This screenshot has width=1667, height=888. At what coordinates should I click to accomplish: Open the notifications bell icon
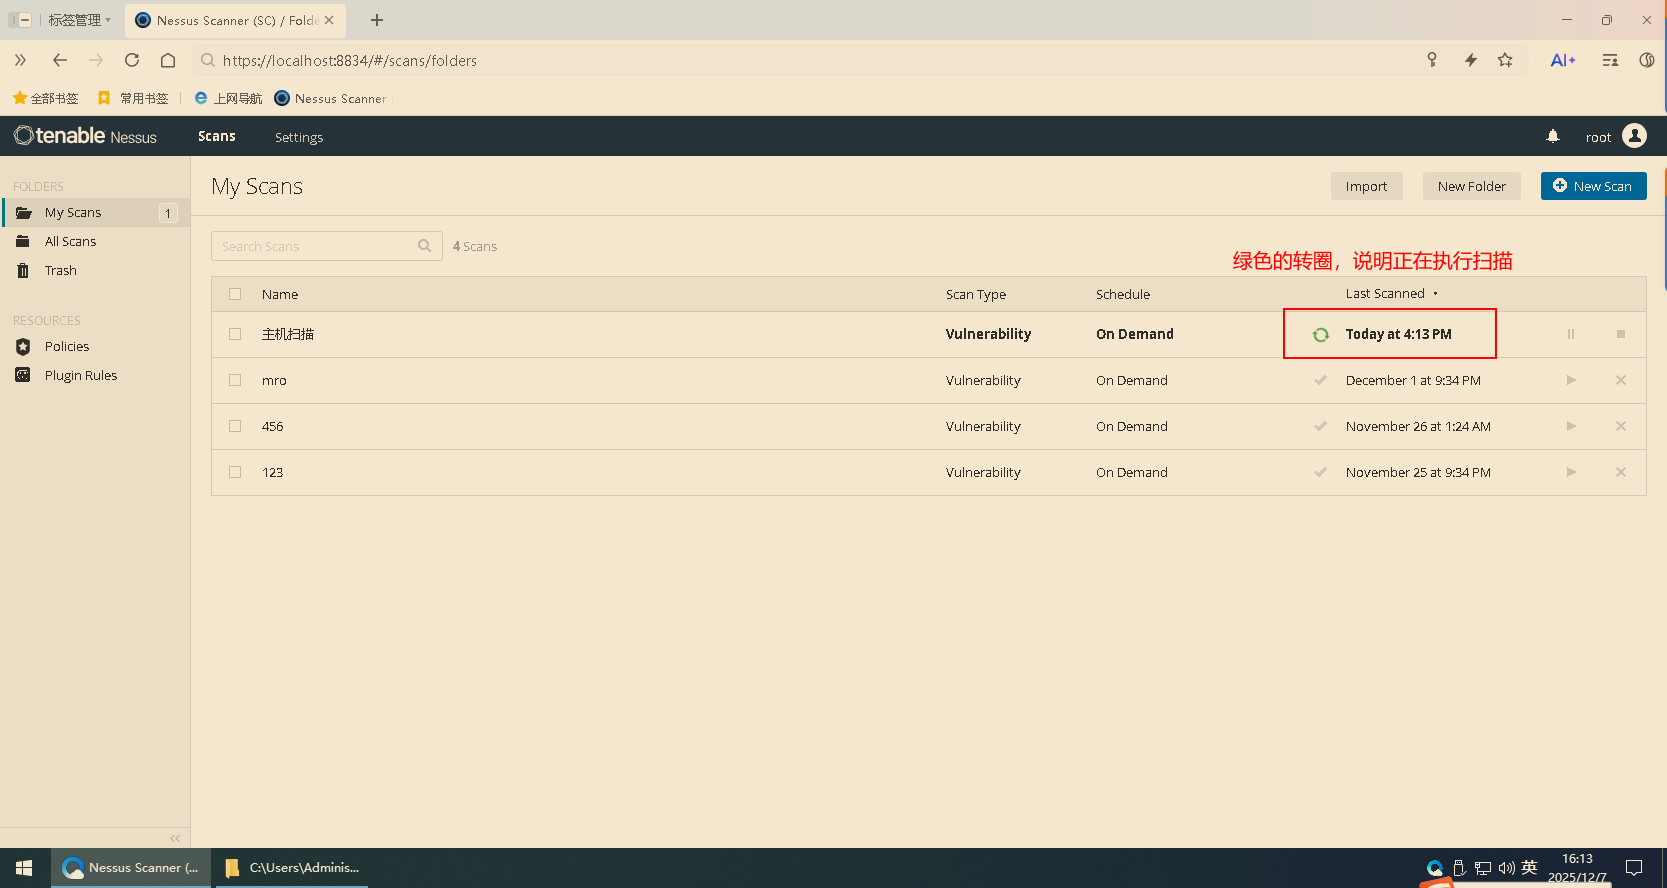coord(1552,137)
